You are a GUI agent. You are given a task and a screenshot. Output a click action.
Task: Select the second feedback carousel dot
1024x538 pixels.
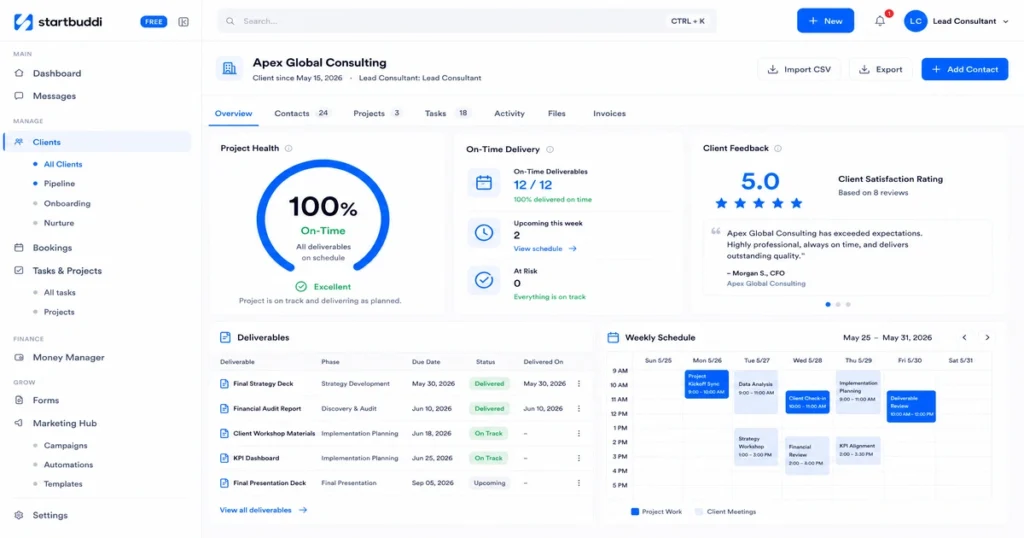coord(838,304)
